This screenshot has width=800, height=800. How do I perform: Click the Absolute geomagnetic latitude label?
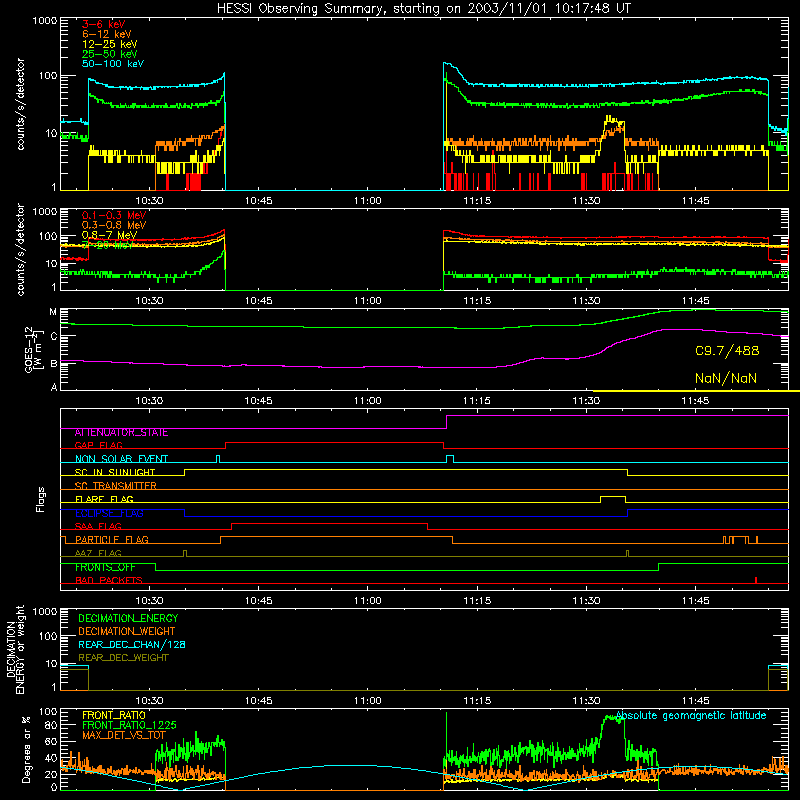(691, 715)
